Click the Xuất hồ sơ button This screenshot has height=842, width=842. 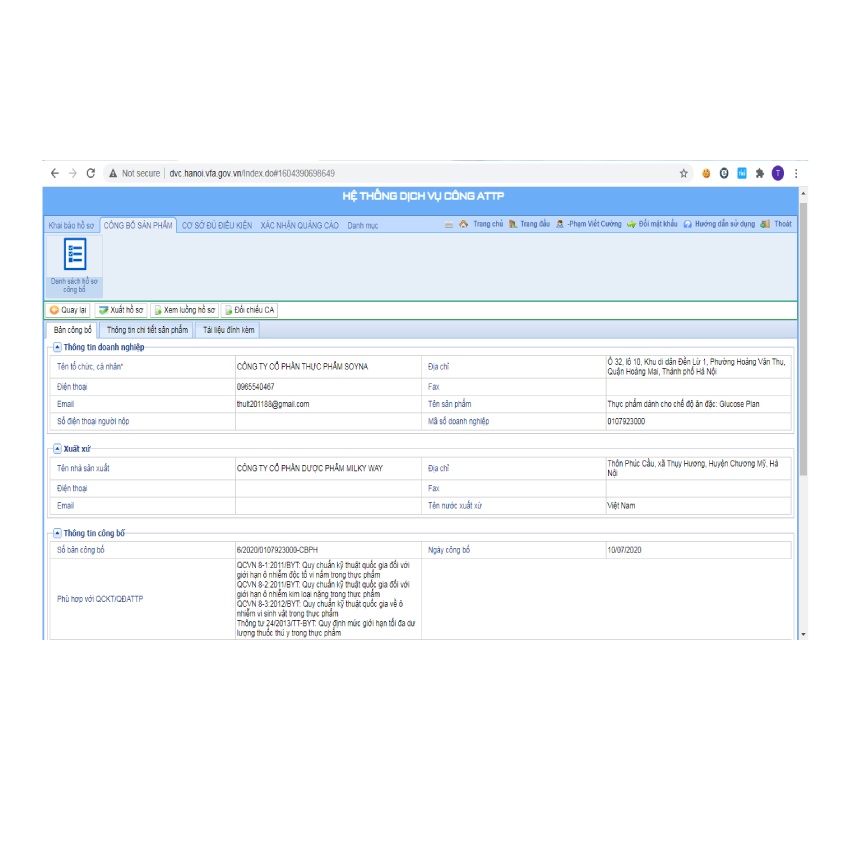click(x=121, y=310)
